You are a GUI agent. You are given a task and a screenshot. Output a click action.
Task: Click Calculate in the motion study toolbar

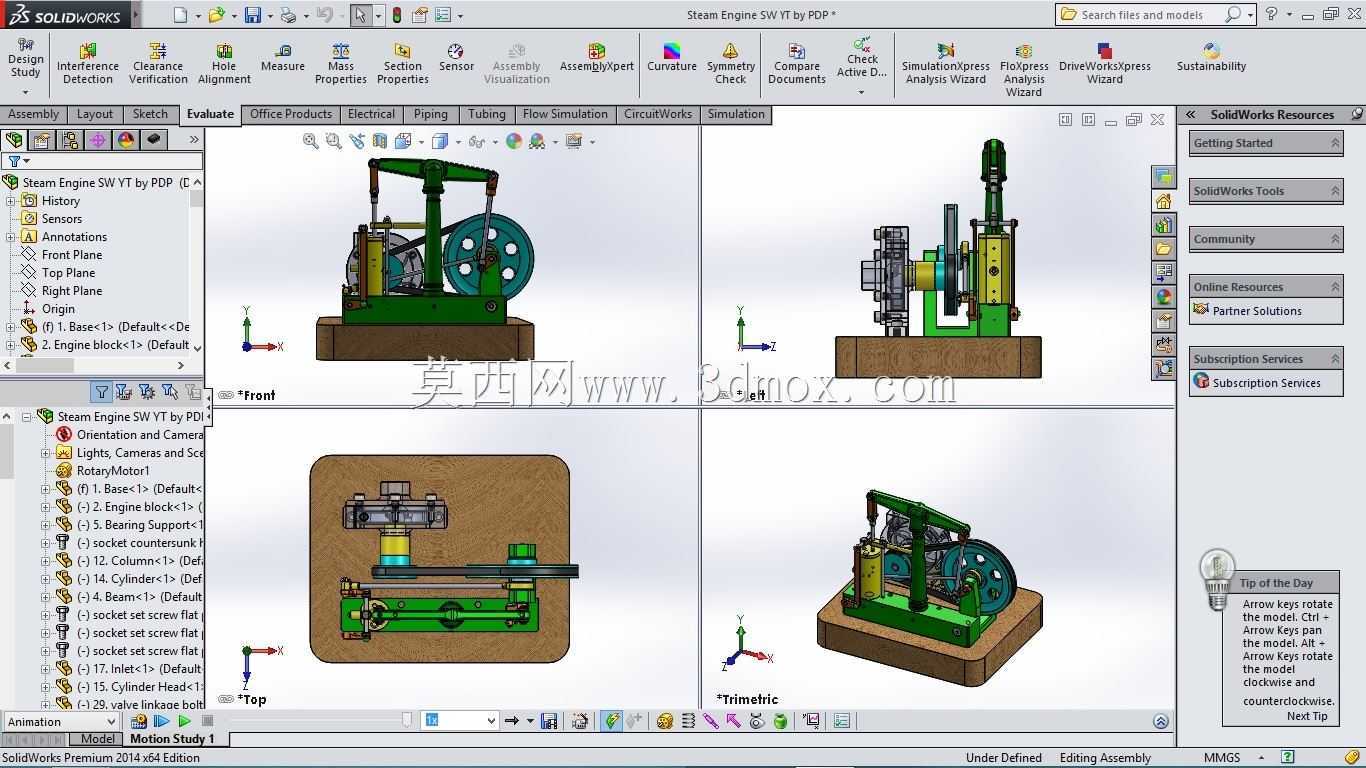click(x=139, y=721)
